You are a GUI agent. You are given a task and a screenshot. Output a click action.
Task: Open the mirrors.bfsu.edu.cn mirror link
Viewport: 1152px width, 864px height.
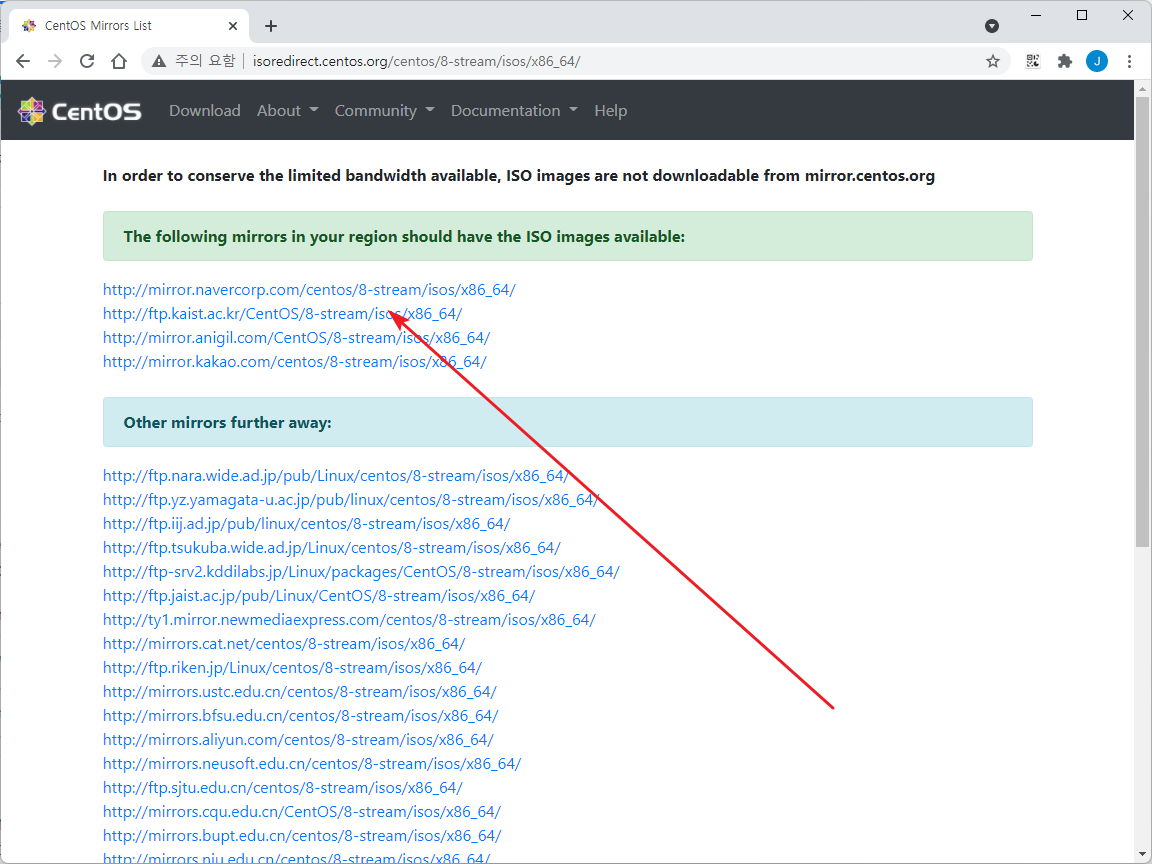click(x=300, y=716)
